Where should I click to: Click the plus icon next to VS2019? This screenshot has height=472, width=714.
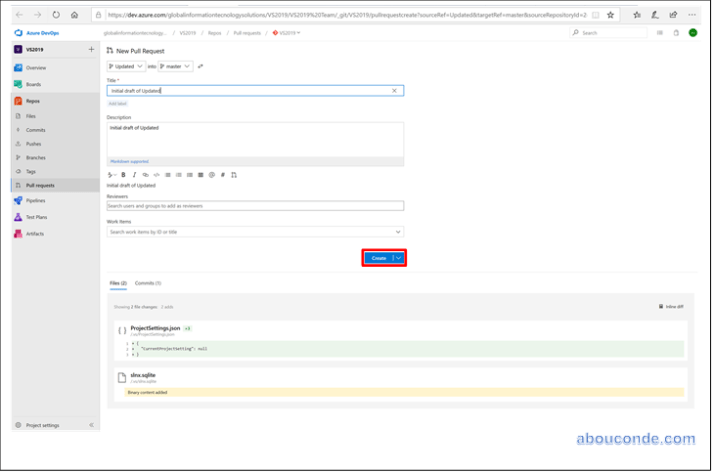click(x=91, y=49)
